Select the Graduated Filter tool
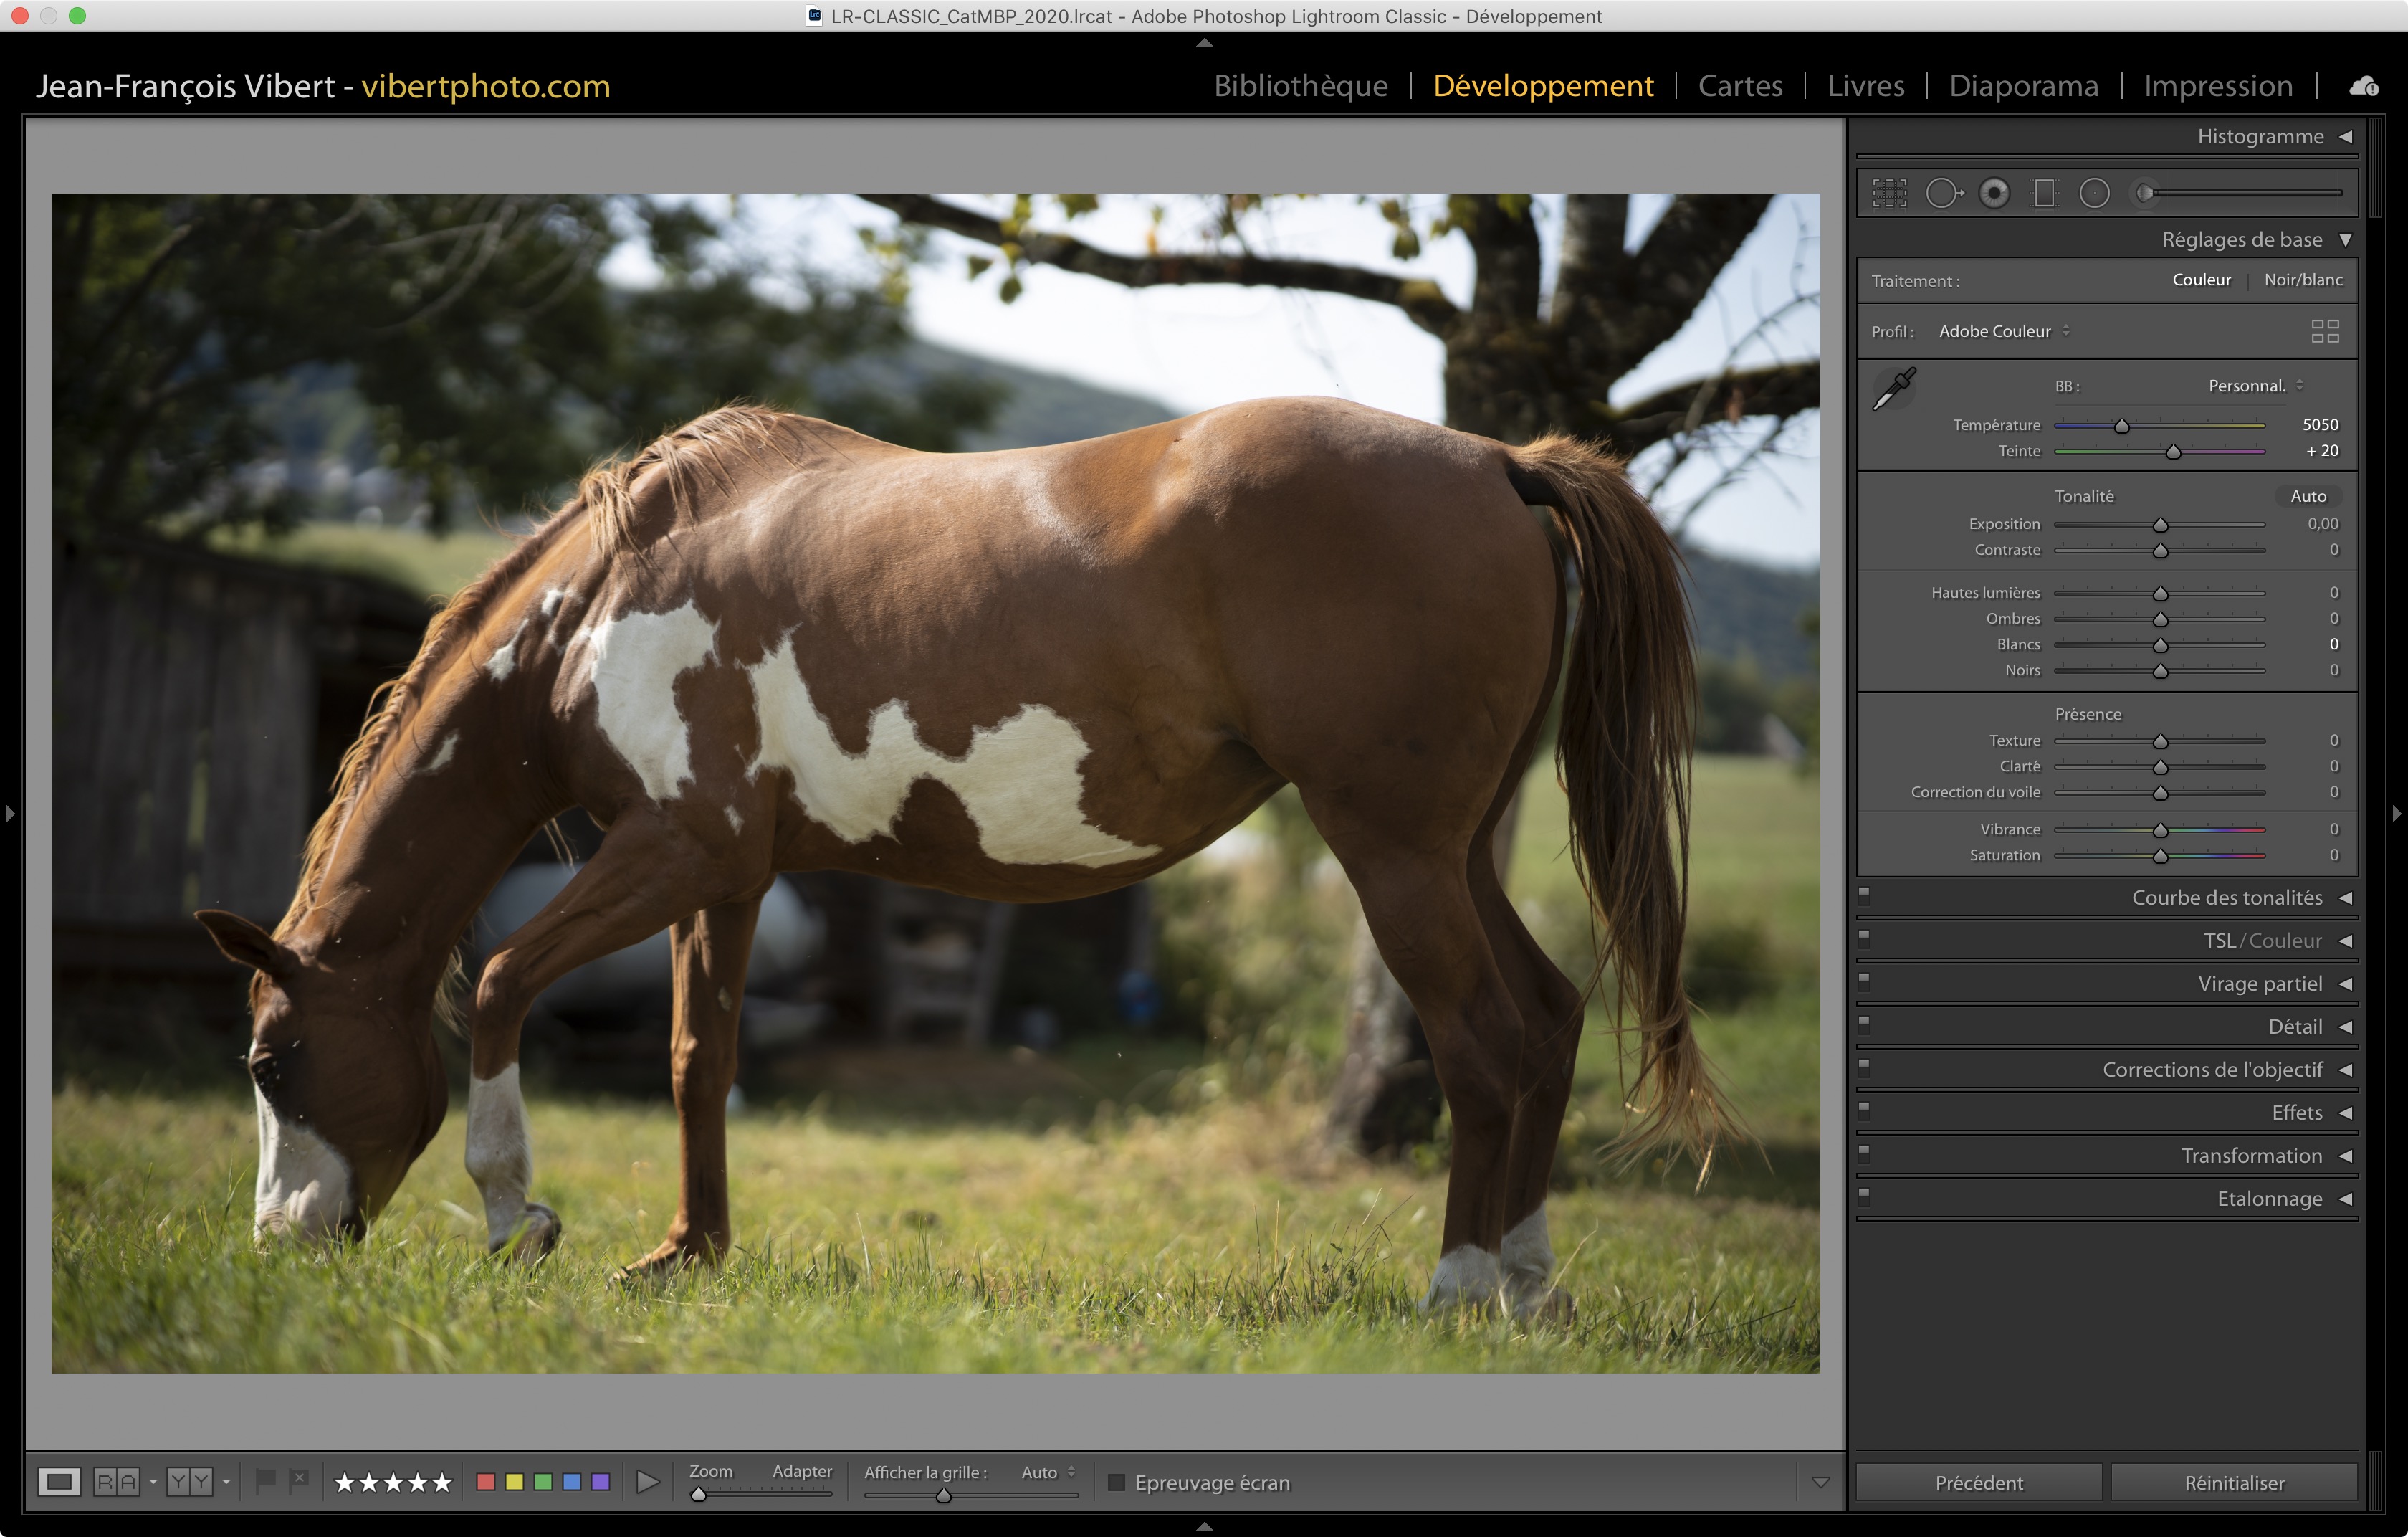2408x1537 pixels. pos(2044,193)
